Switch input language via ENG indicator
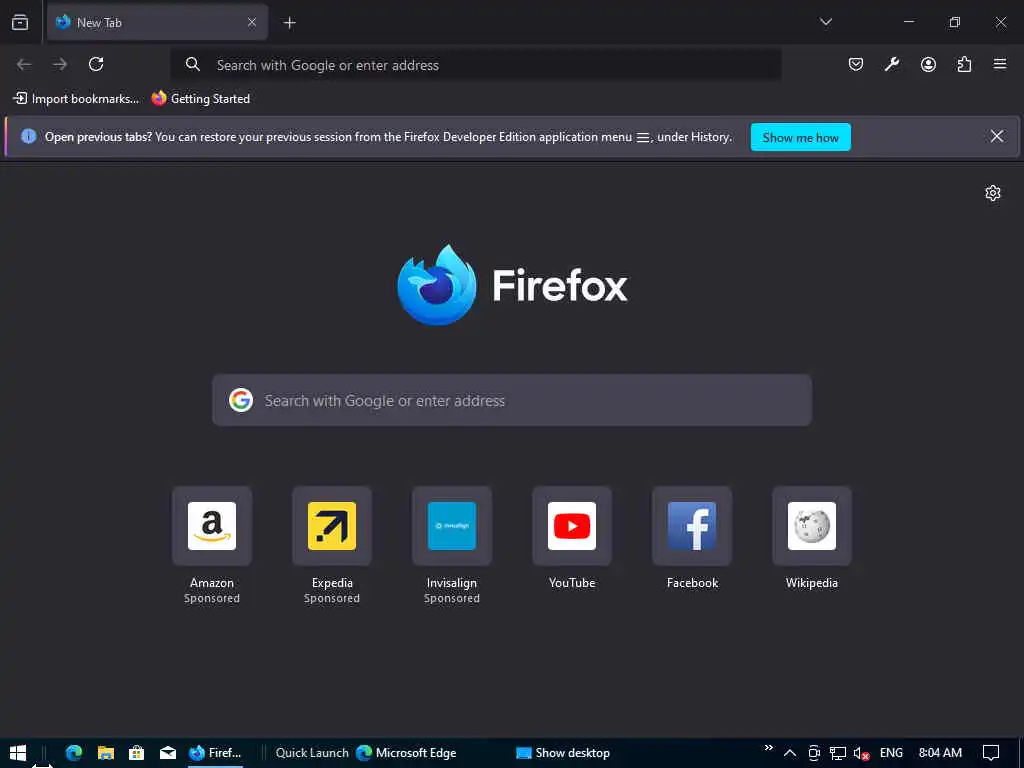1024x768 pixels. (891, 753)
